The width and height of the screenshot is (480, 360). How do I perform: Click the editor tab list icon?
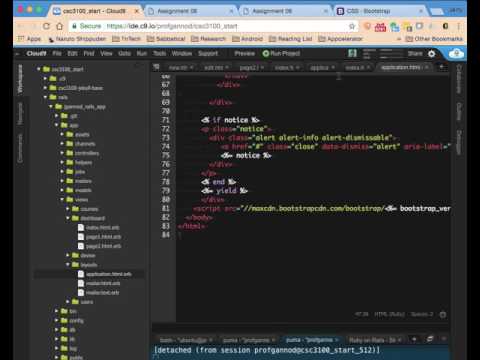(x=156, y=67)
